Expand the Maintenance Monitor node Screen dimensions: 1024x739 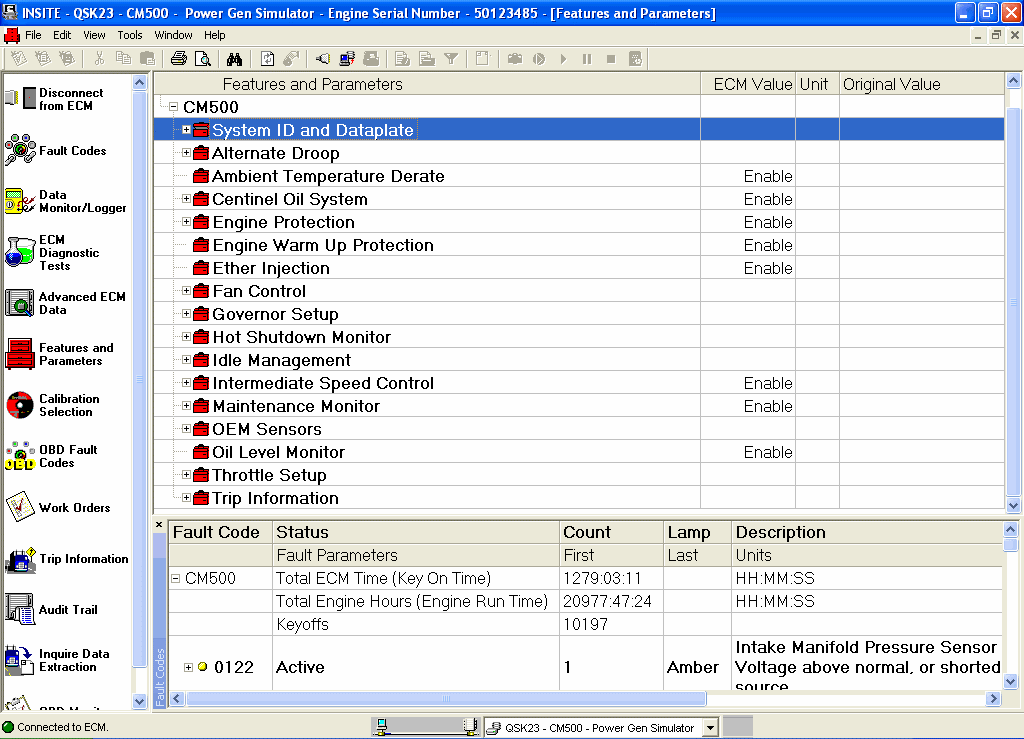186,406
